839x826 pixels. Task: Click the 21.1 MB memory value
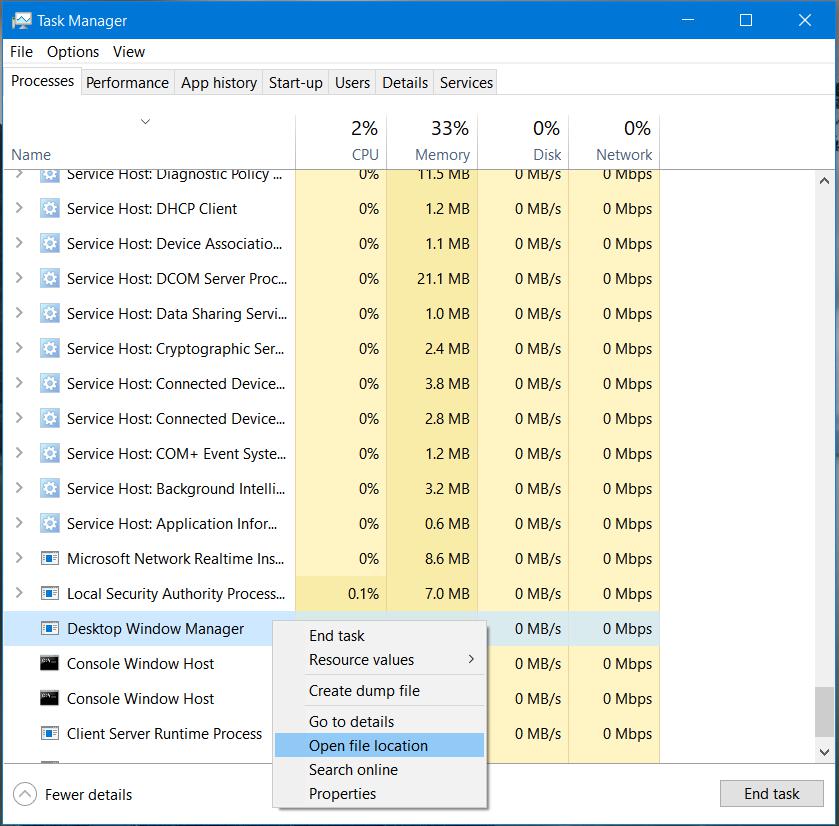(443, 279)
